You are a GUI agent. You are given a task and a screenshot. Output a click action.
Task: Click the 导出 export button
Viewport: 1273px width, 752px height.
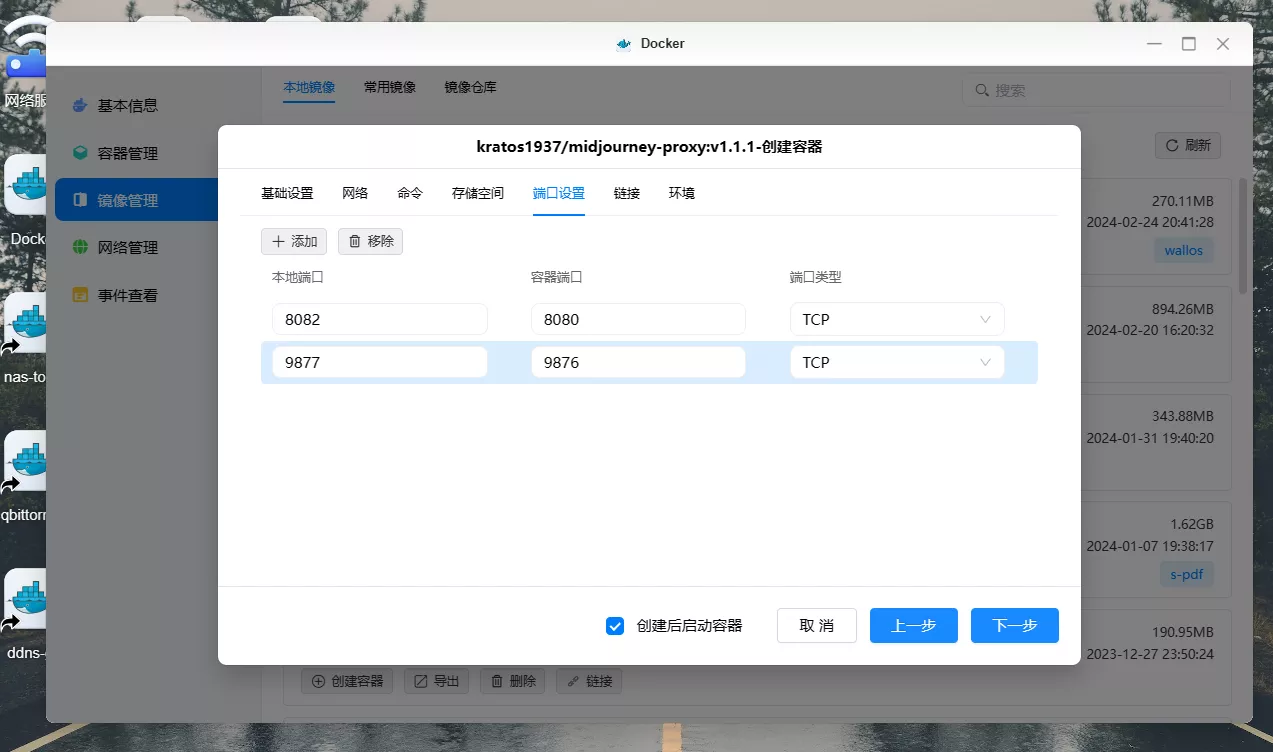pos(437,681)
